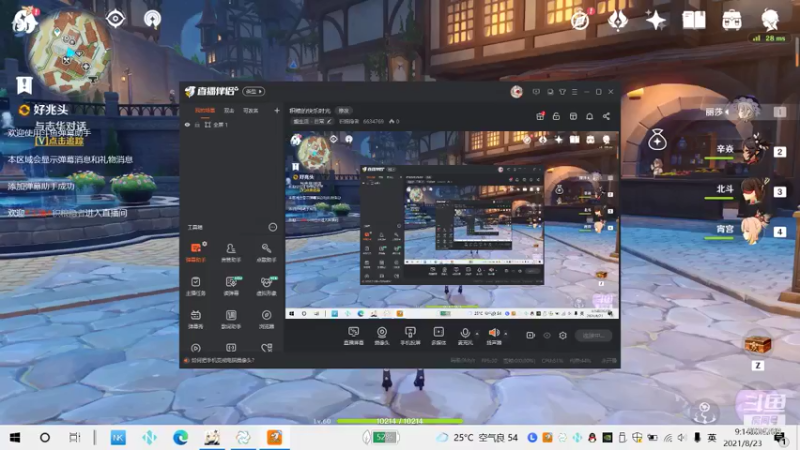Open the weather widget showing 25°C

pos(477,438)
